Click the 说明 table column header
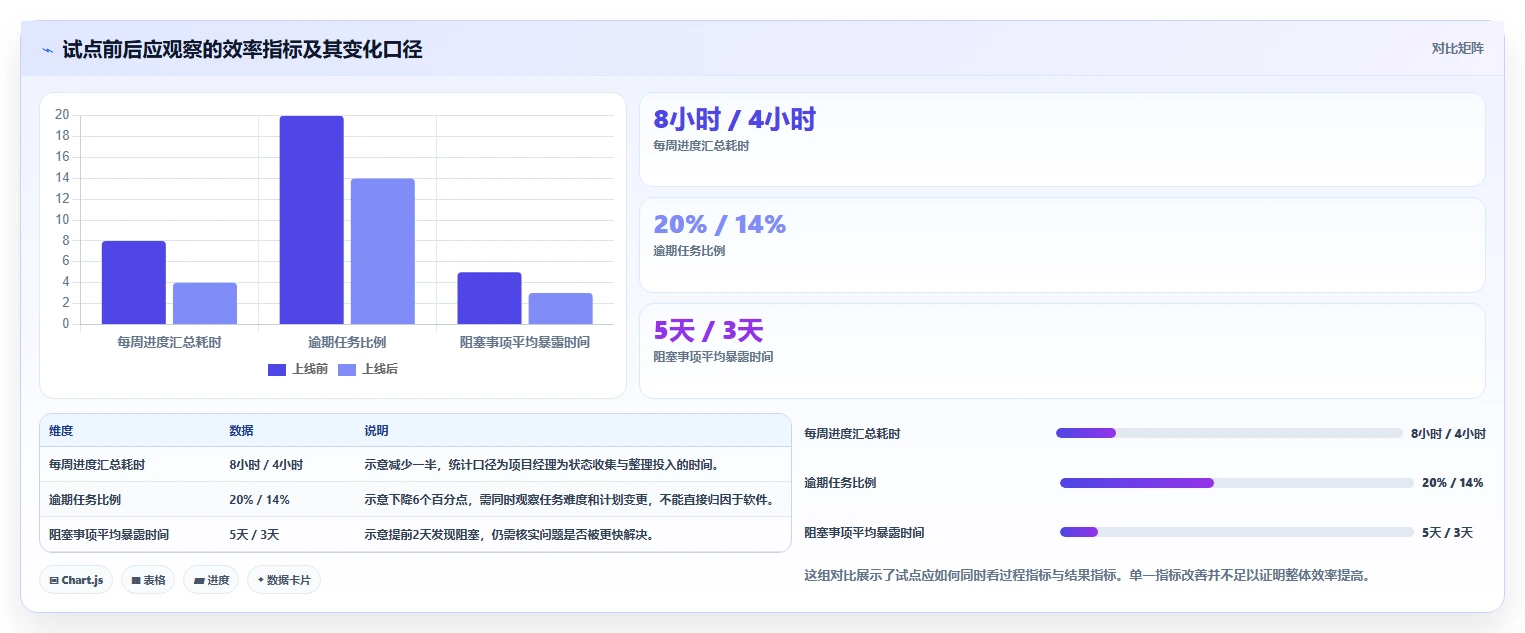 click(376, 431)
